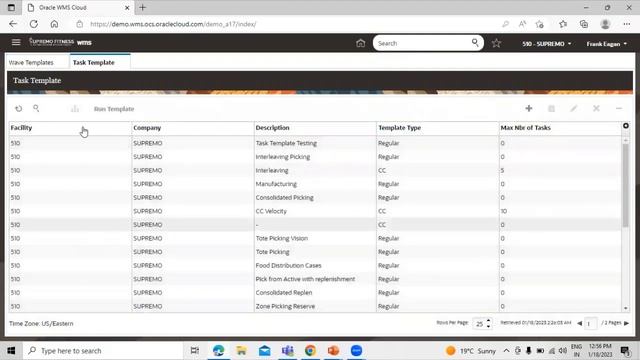Click the page number input field
This screenshot has height=360, width=640.
pyautogui.click(x=591, y=323)
